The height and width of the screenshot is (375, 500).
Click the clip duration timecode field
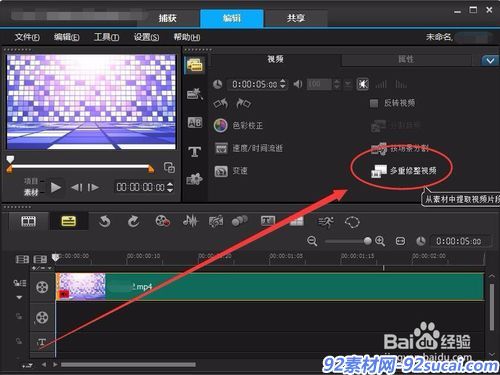pyautogui.click(x=254, y=84)
